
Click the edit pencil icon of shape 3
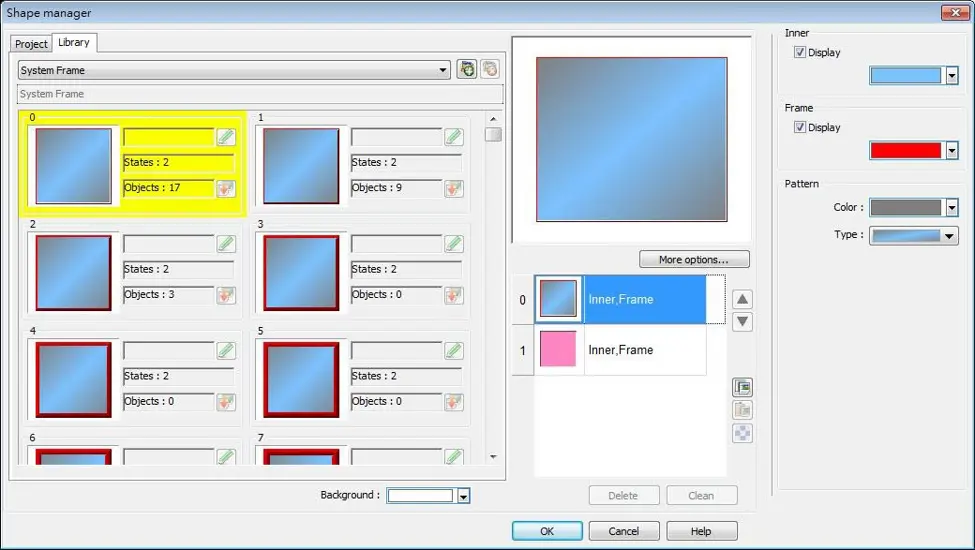pyautogui.click(x=454, y=244)
